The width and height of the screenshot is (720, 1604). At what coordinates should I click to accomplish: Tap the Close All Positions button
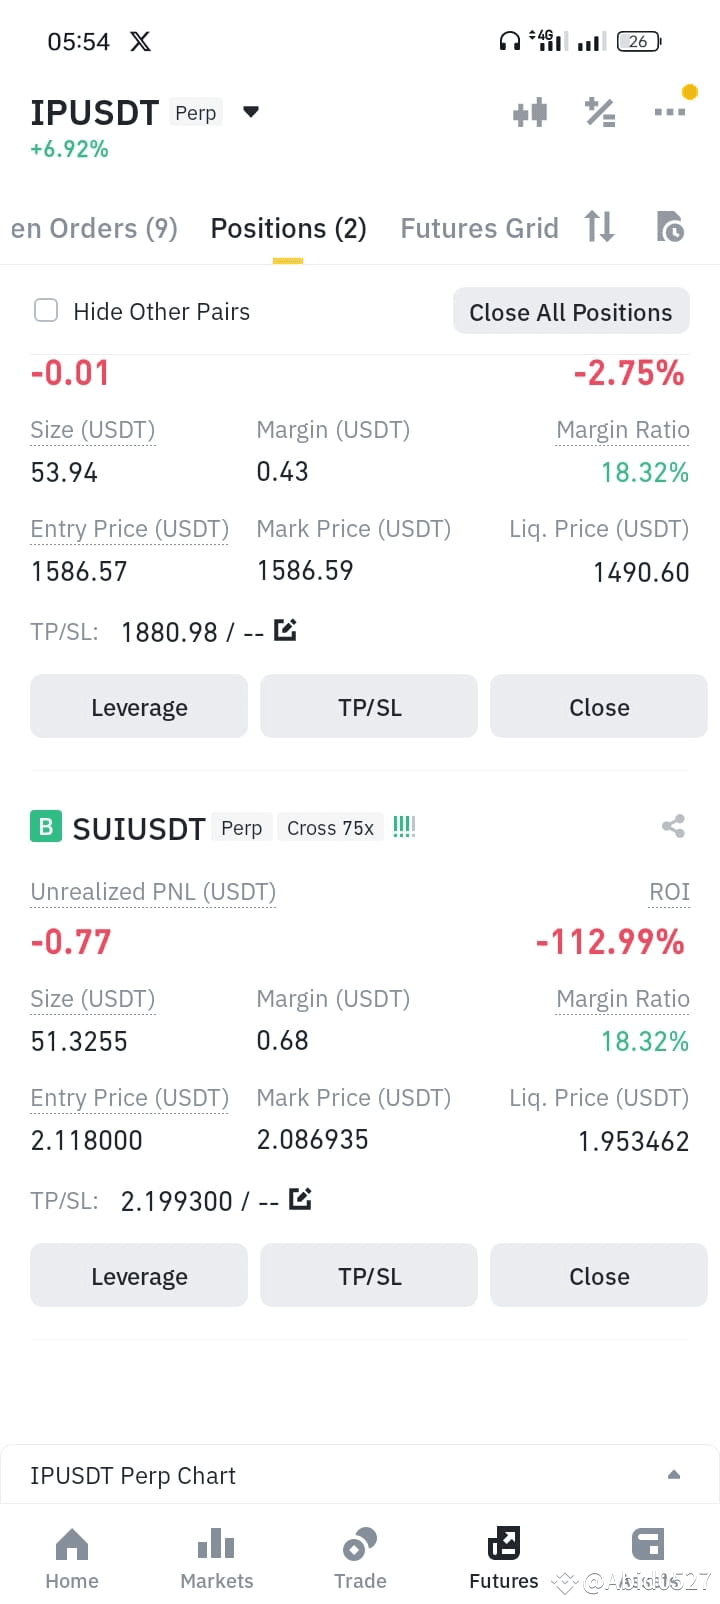coord(571,311)
